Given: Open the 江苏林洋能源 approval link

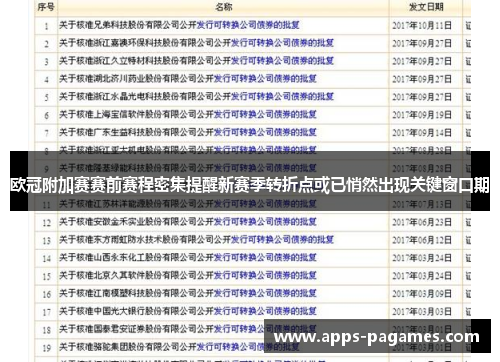Looking at the screenshot, I should coord(188,204).
